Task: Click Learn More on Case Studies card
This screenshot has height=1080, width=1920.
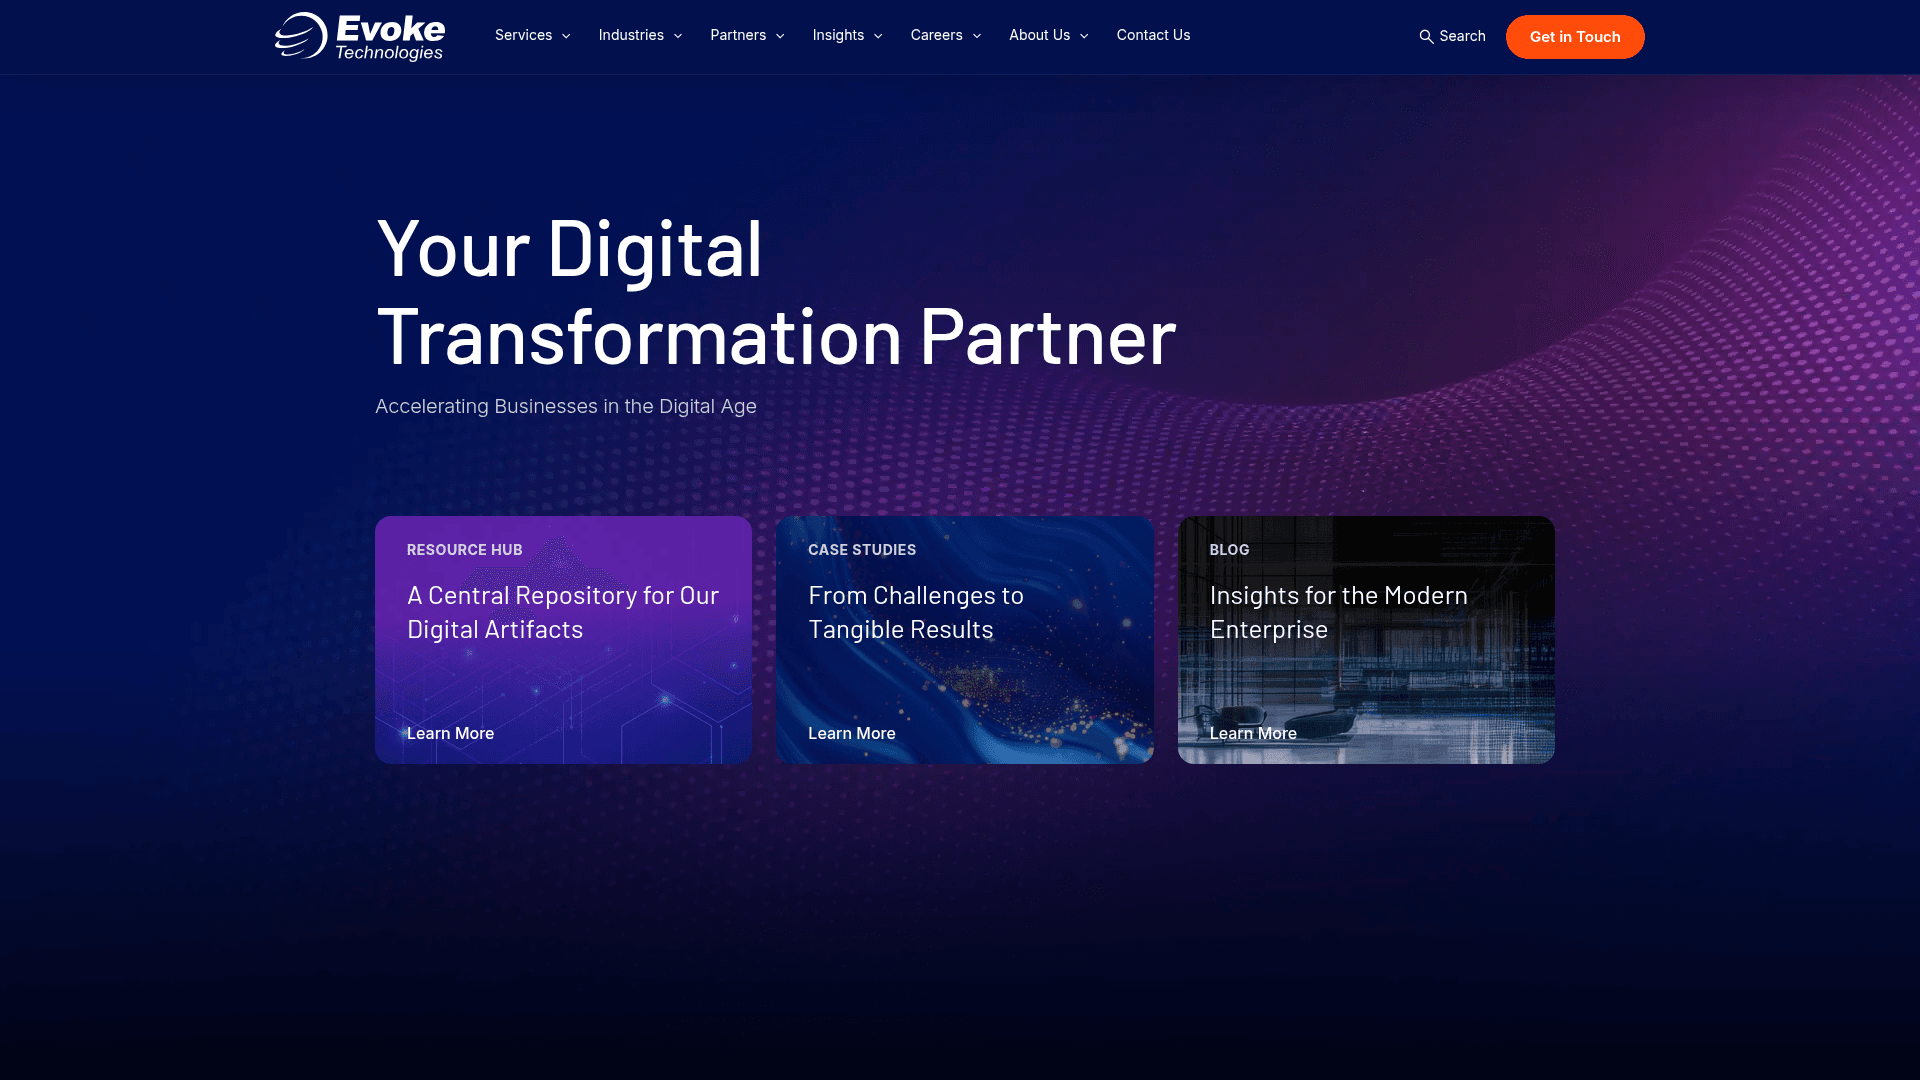Action: coord(851,733)
